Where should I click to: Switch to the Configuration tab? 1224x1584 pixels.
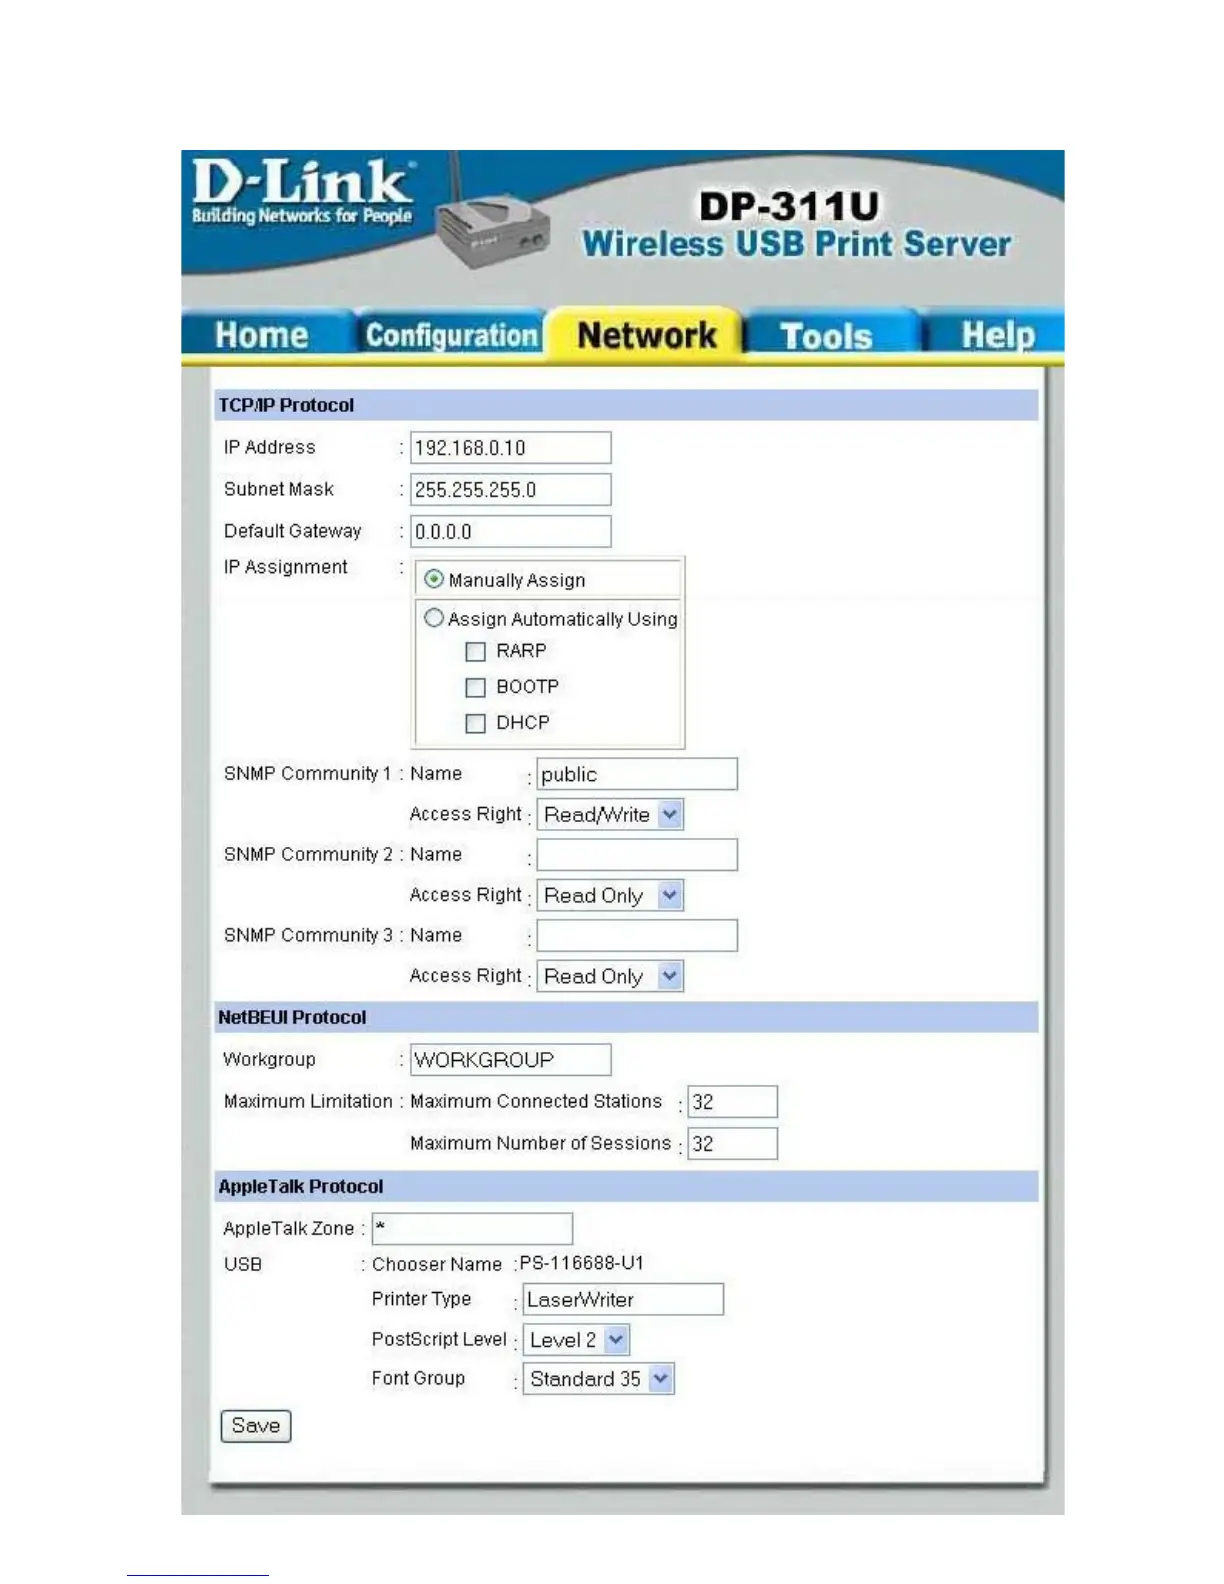(x=451, y=335)
